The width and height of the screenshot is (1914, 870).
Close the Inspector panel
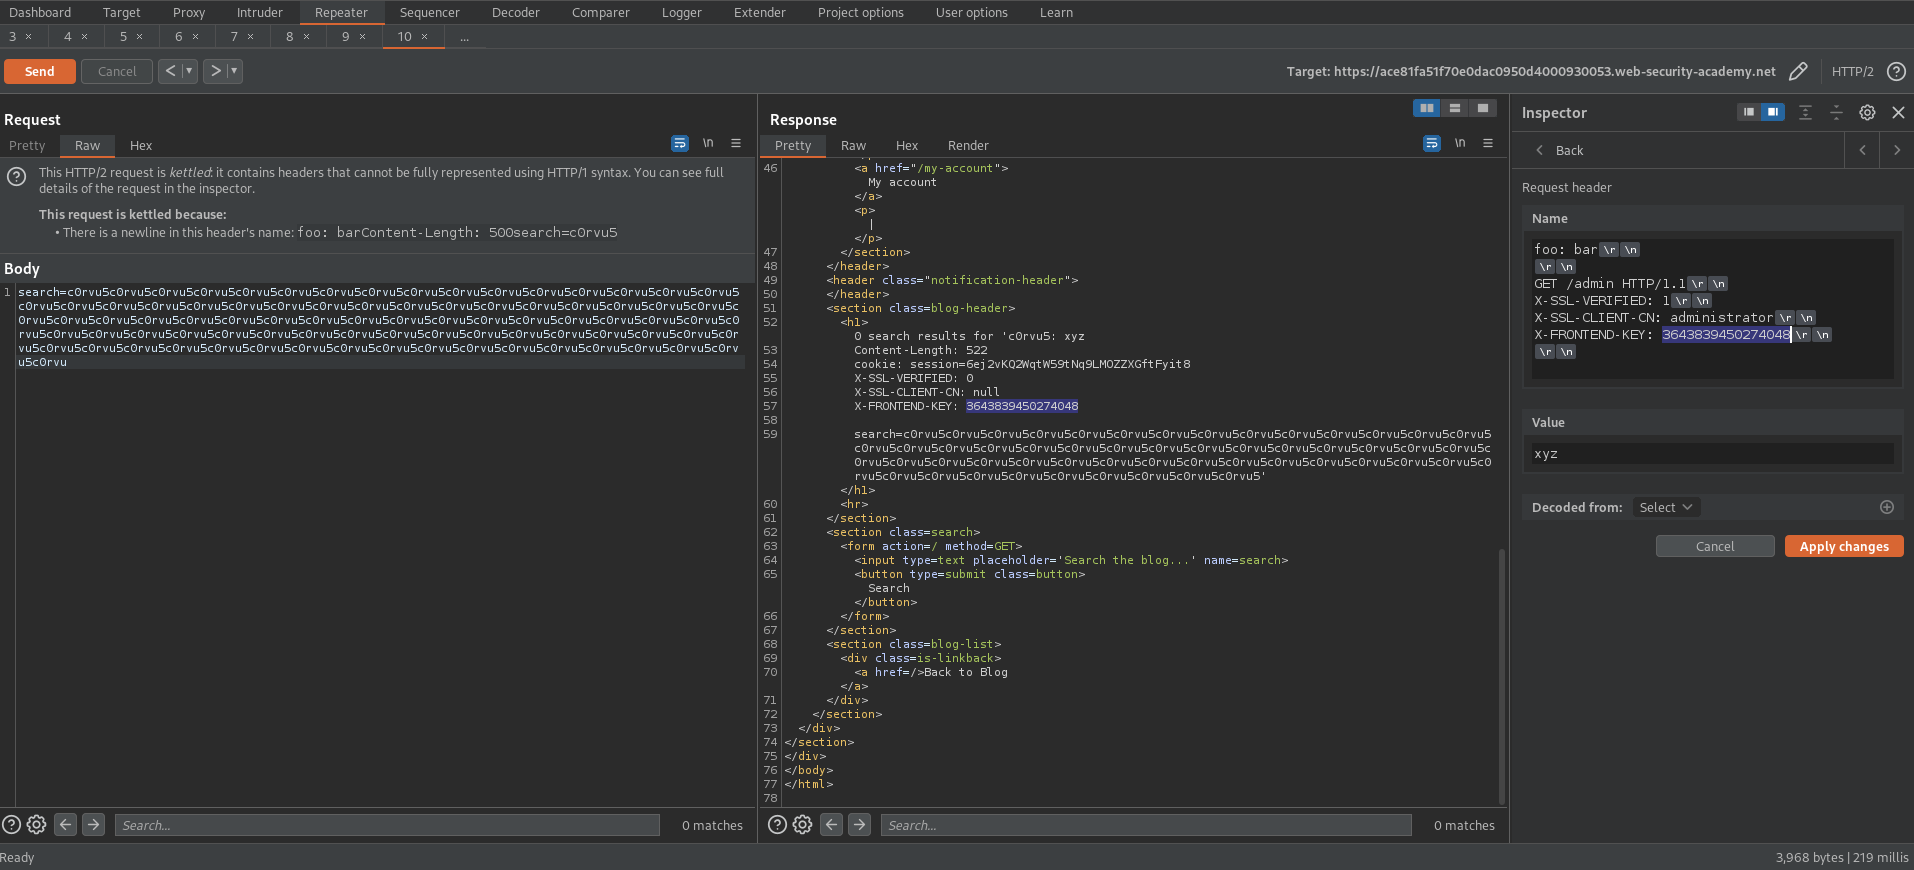point(1898,112)
